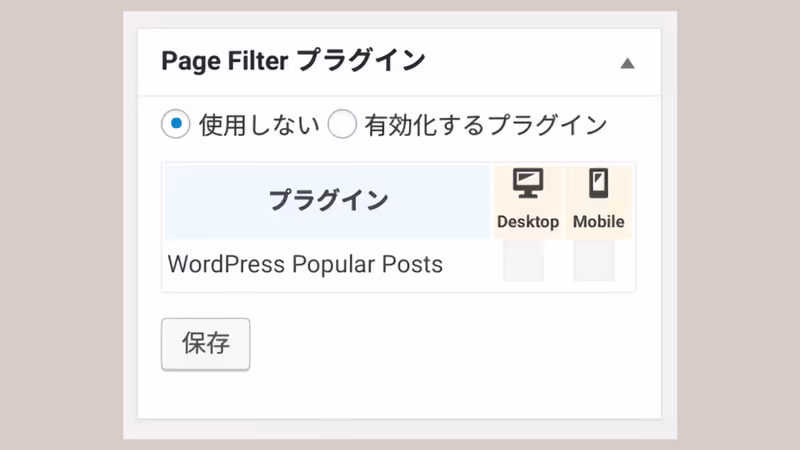800x450 pixels.
Task: Enable Desktop checkbox for WordPress Popular Posts
Action: (x=523, y=264)
